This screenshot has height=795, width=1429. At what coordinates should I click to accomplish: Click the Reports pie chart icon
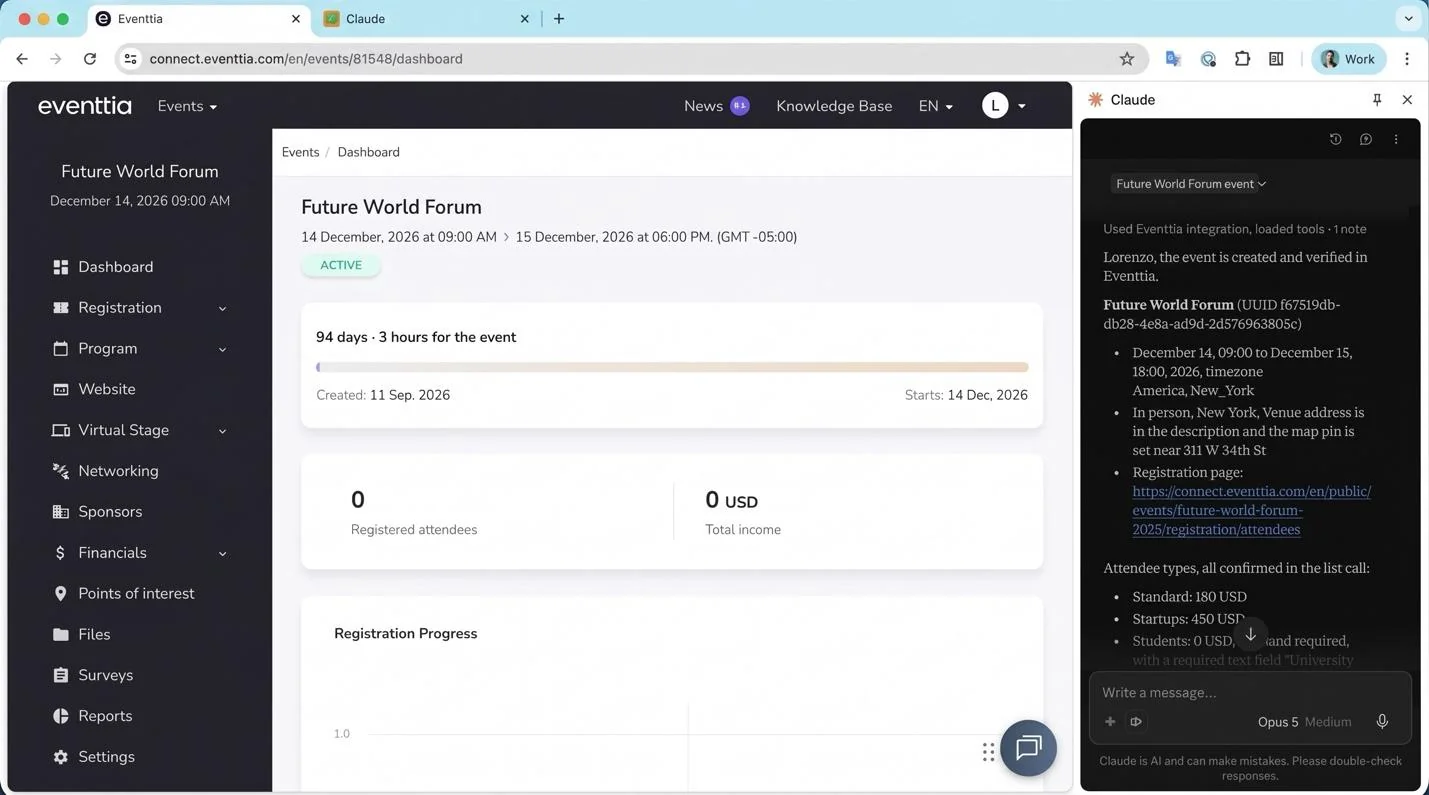coord(60,716)
